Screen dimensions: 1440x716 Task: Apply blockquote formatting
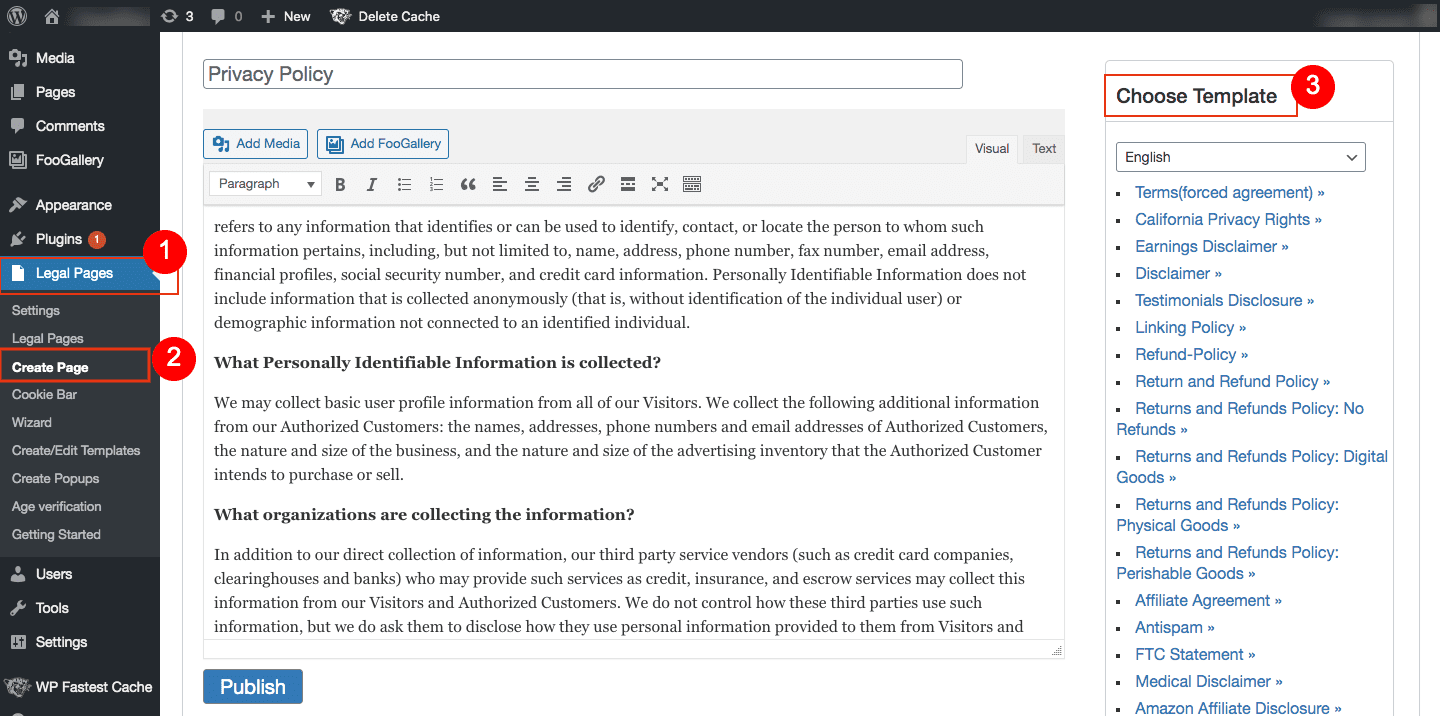coord(467,184)
